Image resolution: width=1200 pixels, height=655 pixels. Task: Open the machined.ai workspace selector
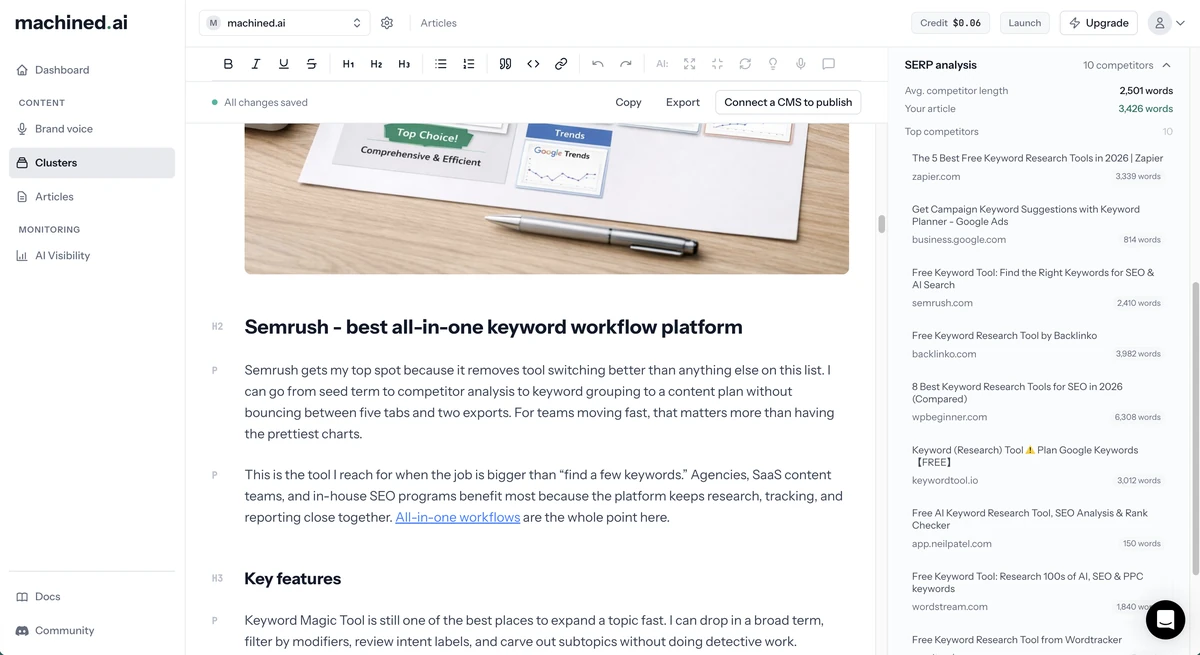284,23
